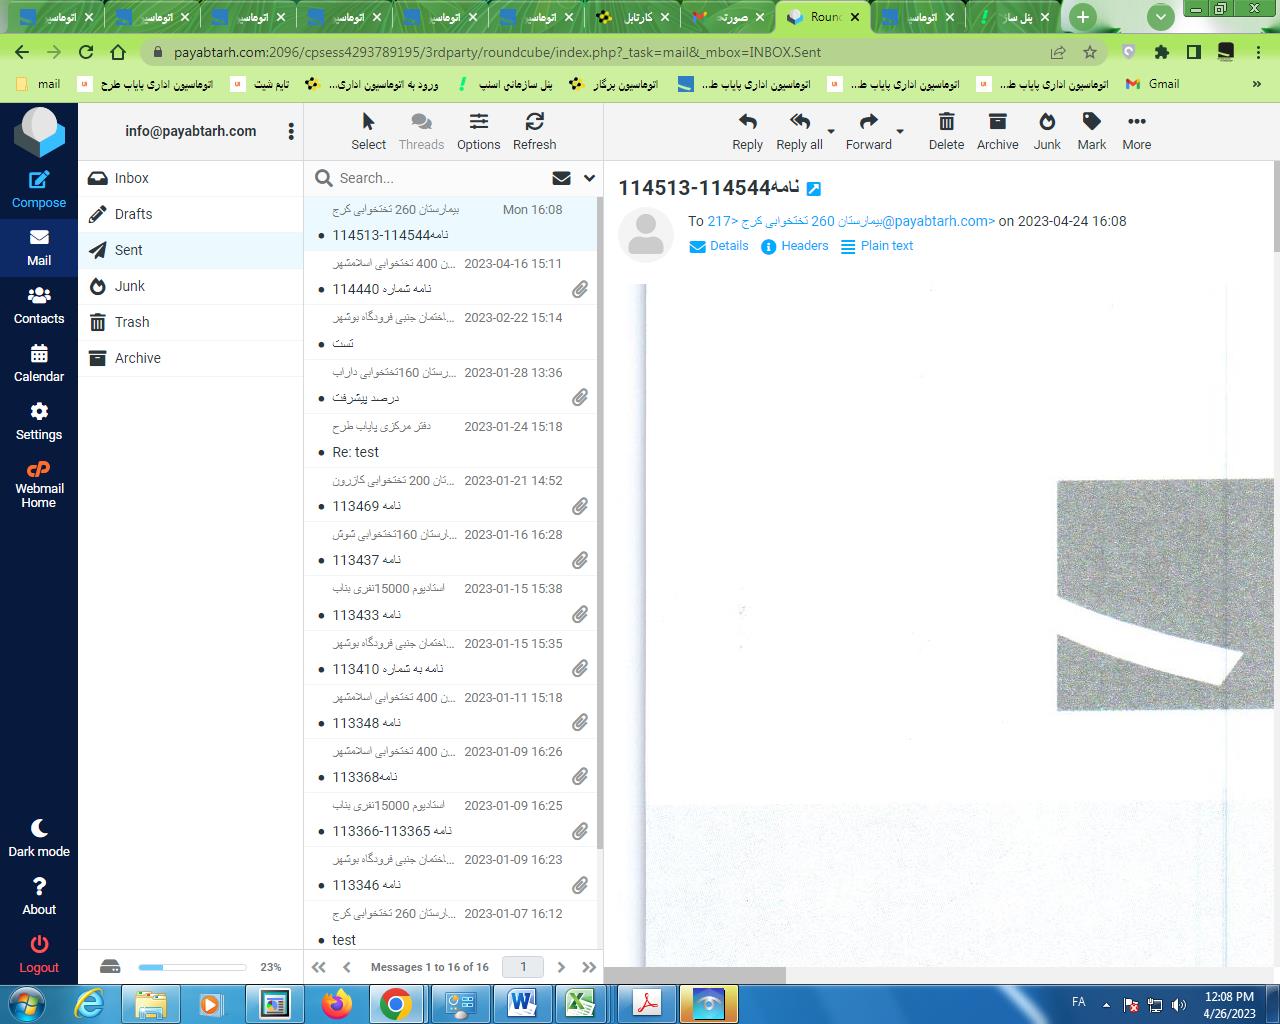The width and height of the screenshot is (1280, 1024).
Task: Click the Compose new message icon
Action: pos(39,180)
